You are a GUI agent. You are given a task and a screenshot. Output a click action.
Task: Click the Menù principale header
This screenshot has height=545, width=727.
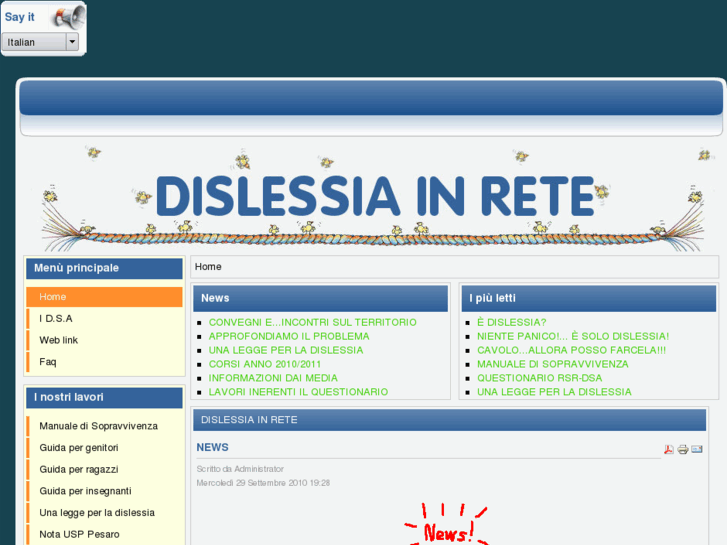point(104,269)
